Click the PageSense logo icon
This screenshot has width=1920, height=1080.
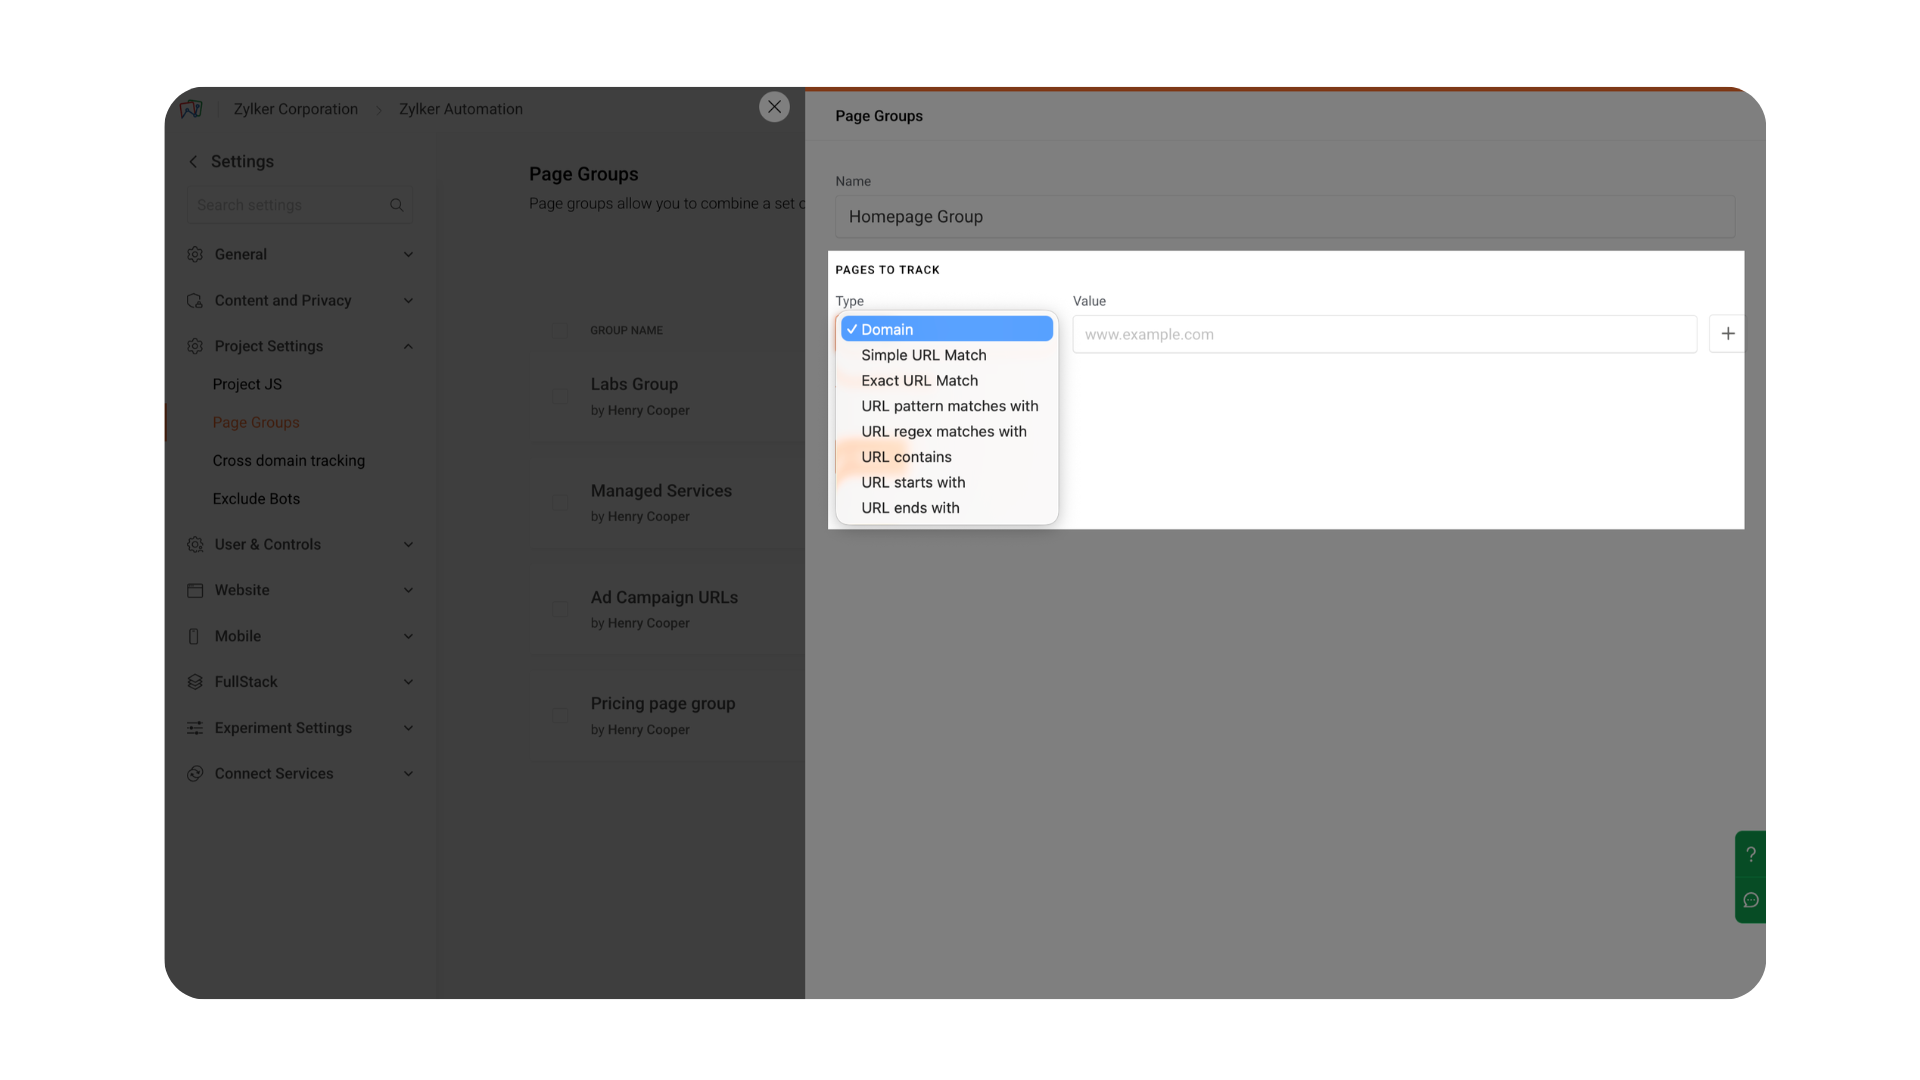[x=191, y=109]
